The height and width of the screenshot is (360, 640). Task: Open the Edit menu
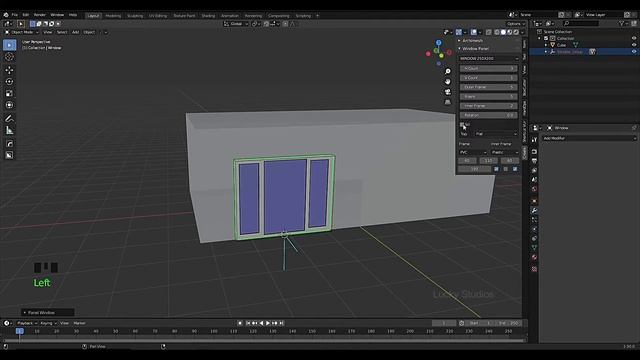point(26,15)
